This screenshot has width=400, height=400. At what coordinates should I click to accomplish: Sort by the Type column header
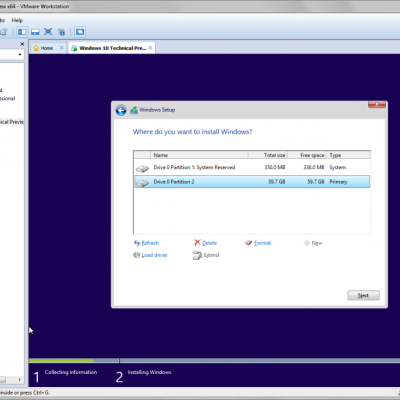tap(348, 155)
